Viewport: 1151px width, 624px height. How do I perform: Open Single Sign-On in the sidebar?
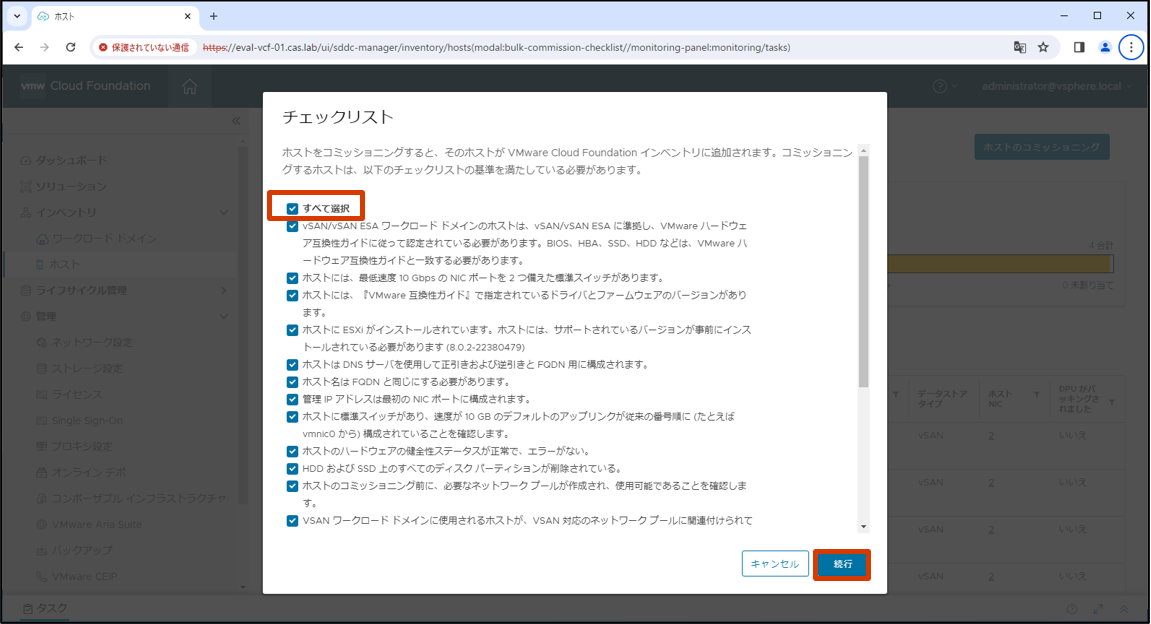click(x=87, y=421)
